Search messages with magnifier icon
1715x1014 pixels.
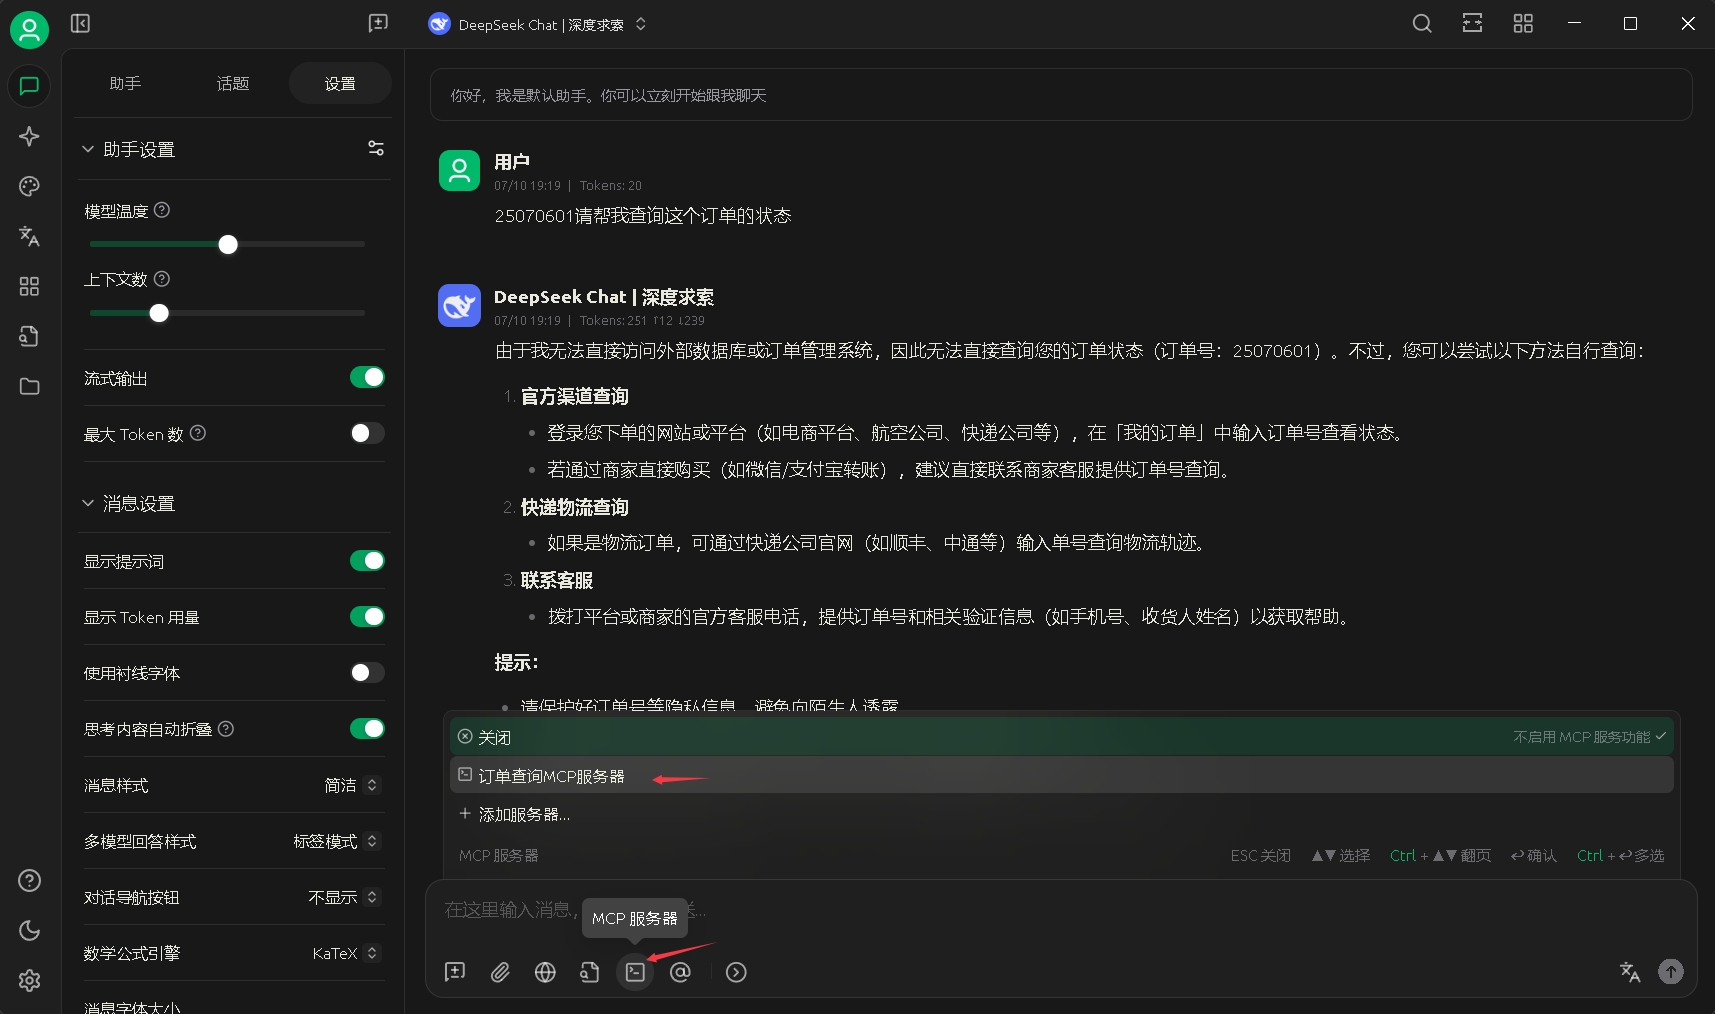[1422, 23]
